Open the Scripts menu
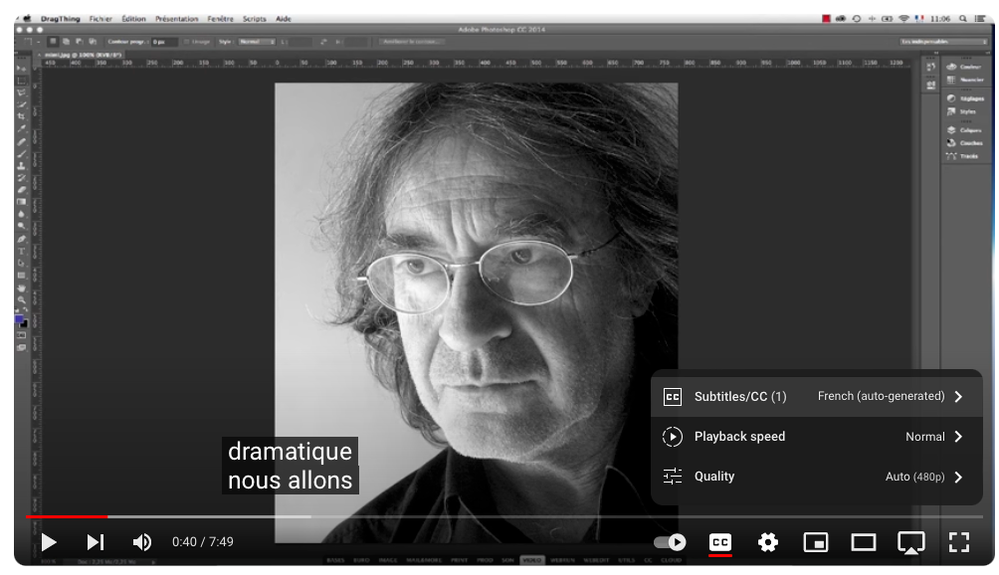 point(254,18)
